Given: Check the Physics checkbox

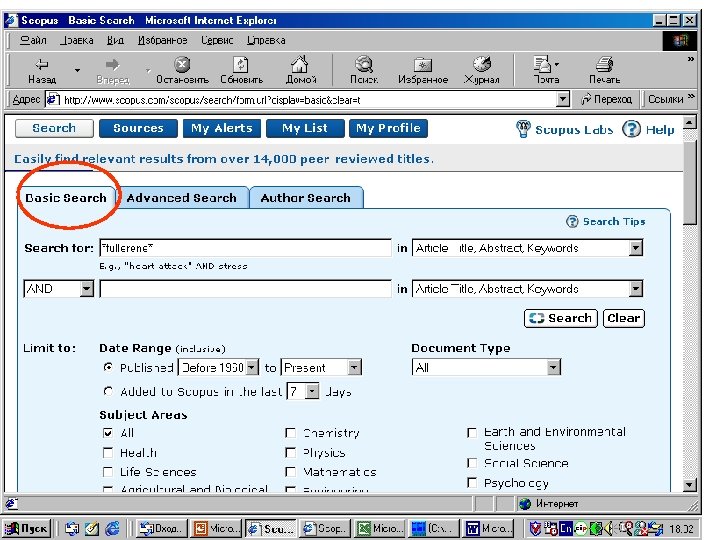Looking at the screenshot, I should tap(290, 453).
